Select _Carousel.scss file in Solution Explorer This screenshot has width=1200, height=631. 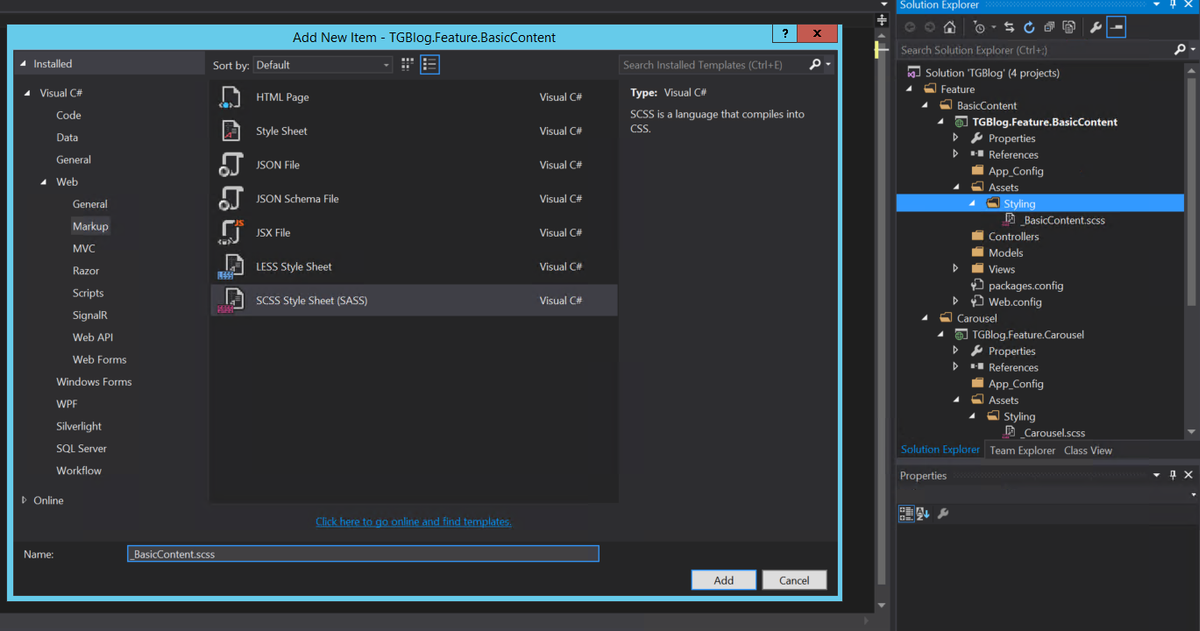click(x=1053, y=433)
